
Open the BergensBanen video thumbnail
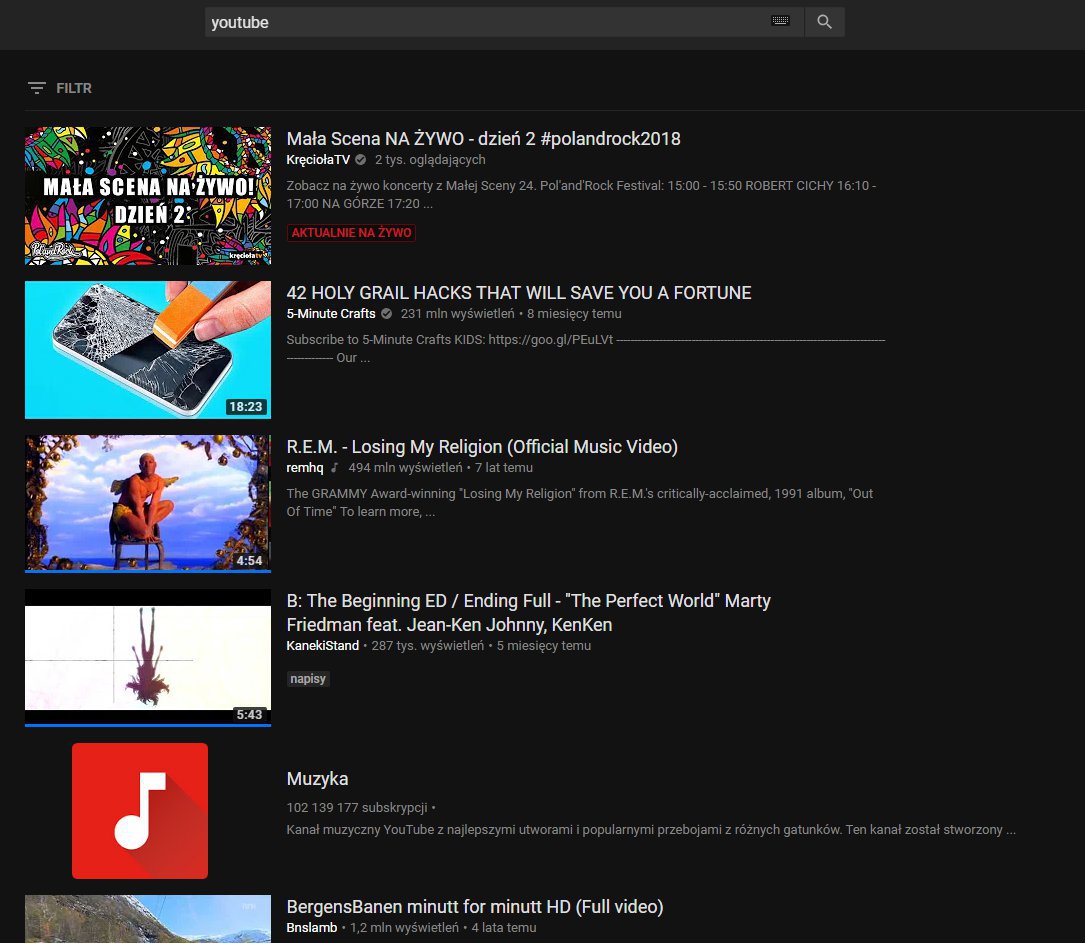(x=148, y=919)
